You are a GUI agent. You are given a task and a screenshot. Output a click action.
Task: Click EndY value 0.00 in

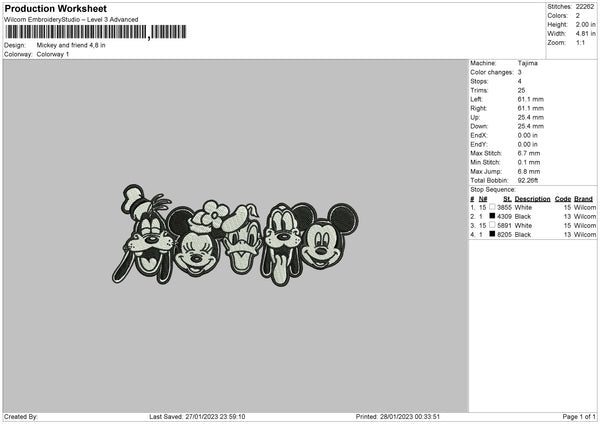527,145
